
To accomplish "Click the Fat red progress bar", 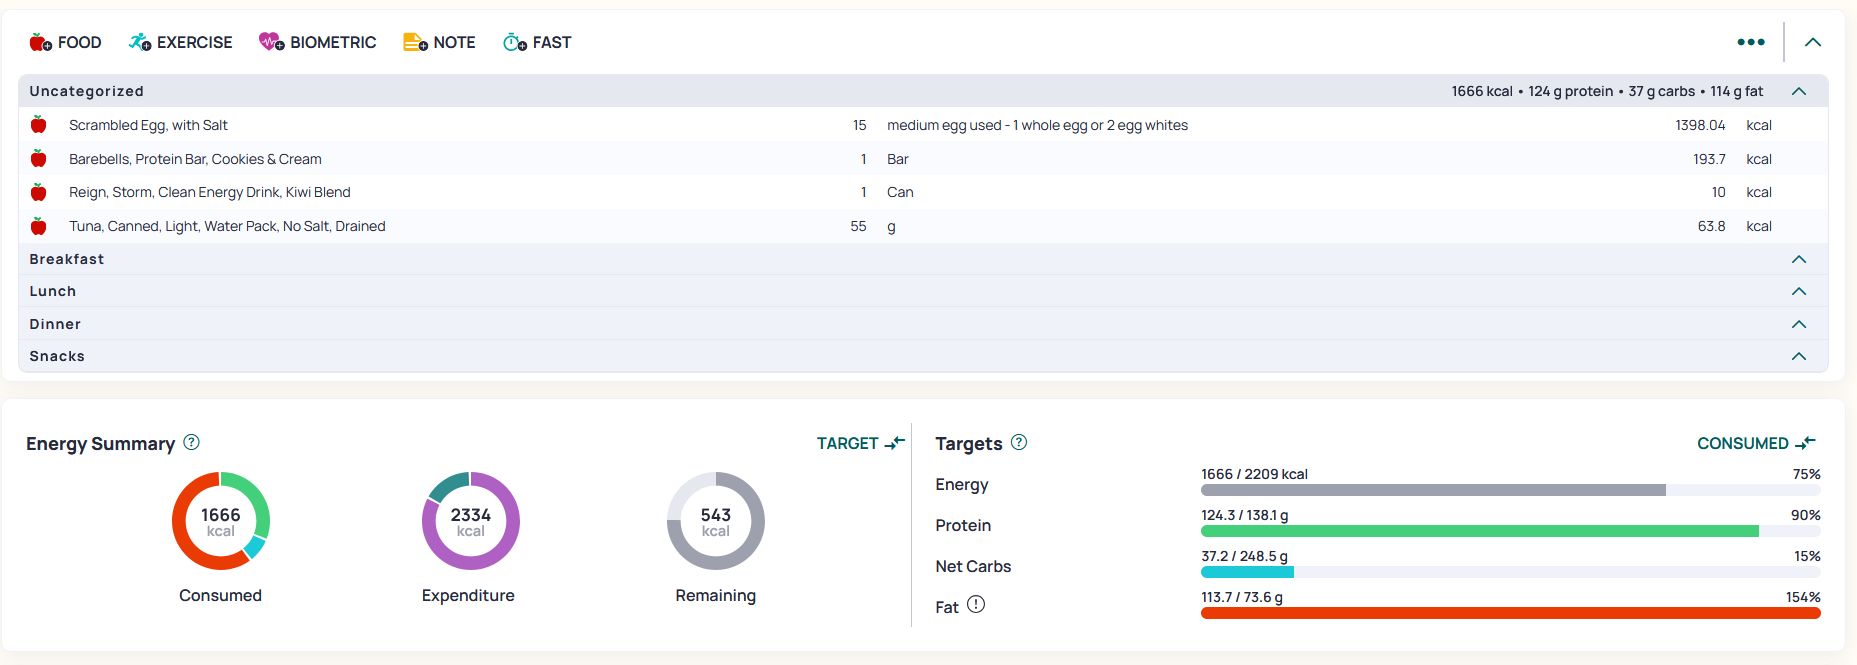I will (1510, 613).
